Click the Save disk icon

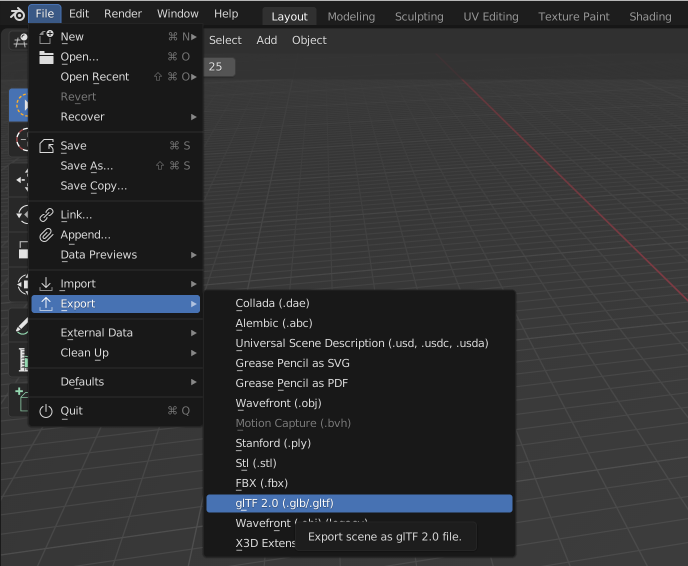(46, 146)
